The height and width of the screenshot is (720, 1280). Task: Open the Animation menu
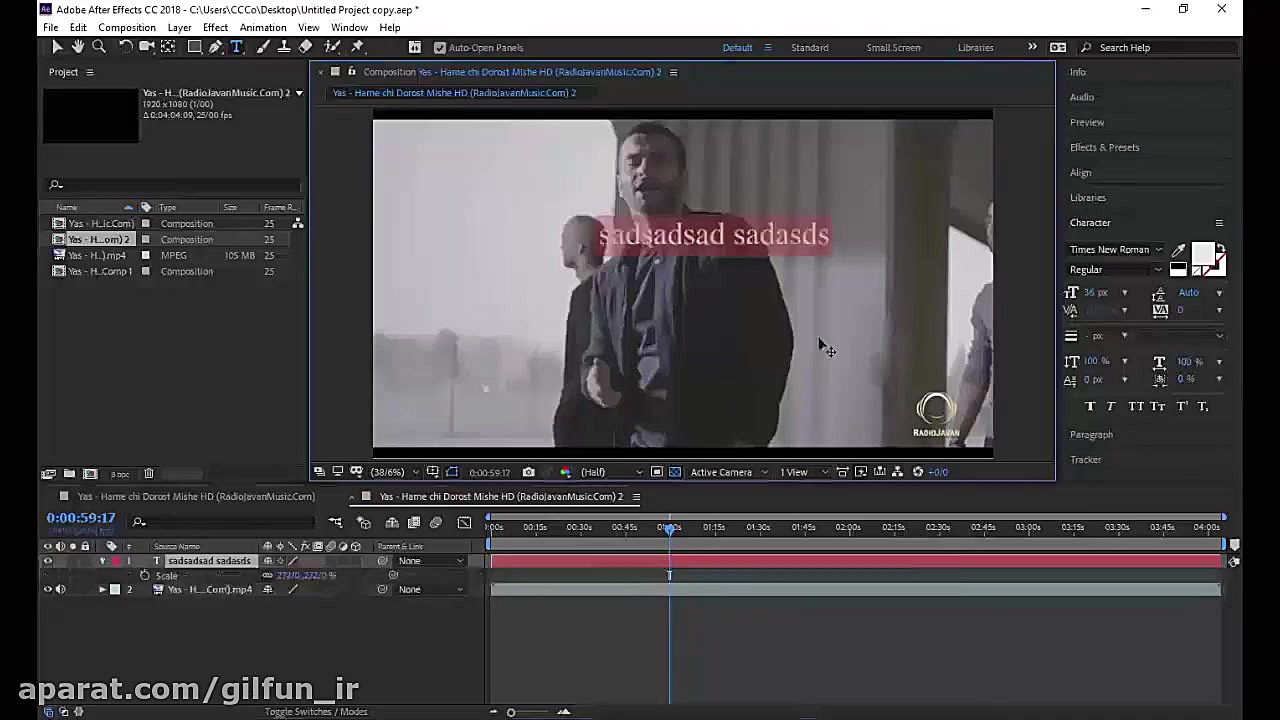(263, 27)
